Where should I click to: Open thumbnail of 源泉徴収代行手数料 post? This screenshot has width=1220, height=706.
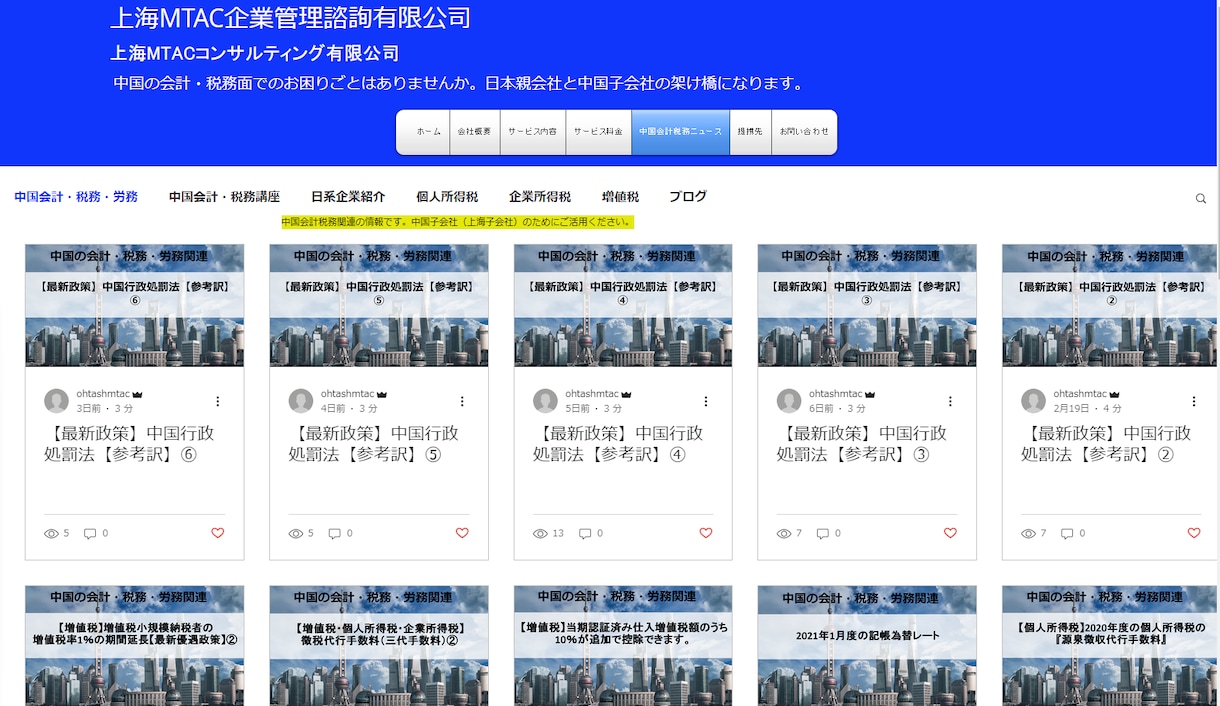1111,646
